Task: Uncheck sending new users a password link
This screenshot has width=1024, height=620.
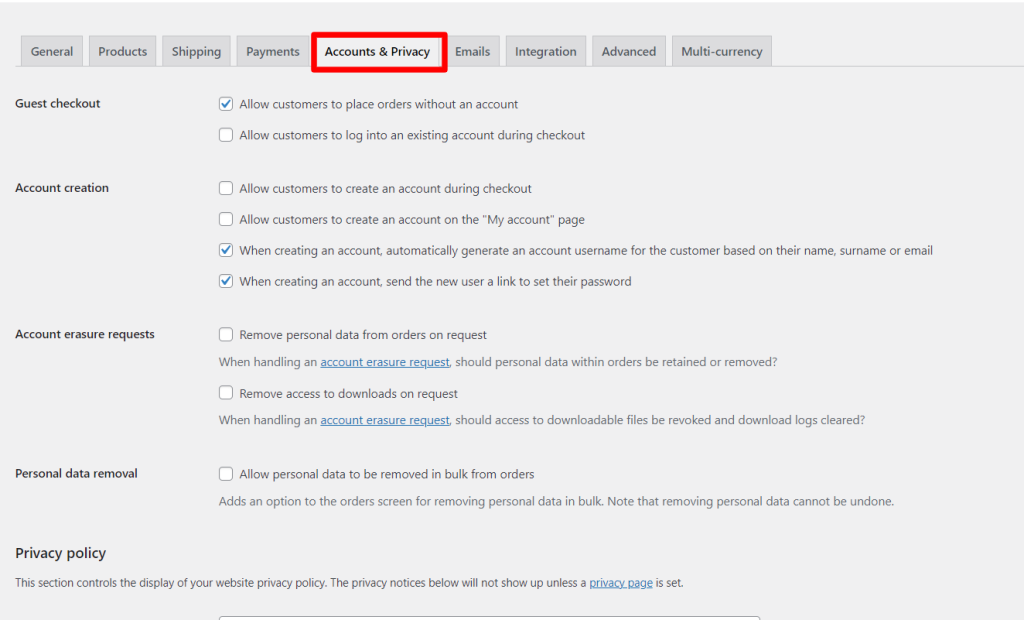Action: [226, 281]
